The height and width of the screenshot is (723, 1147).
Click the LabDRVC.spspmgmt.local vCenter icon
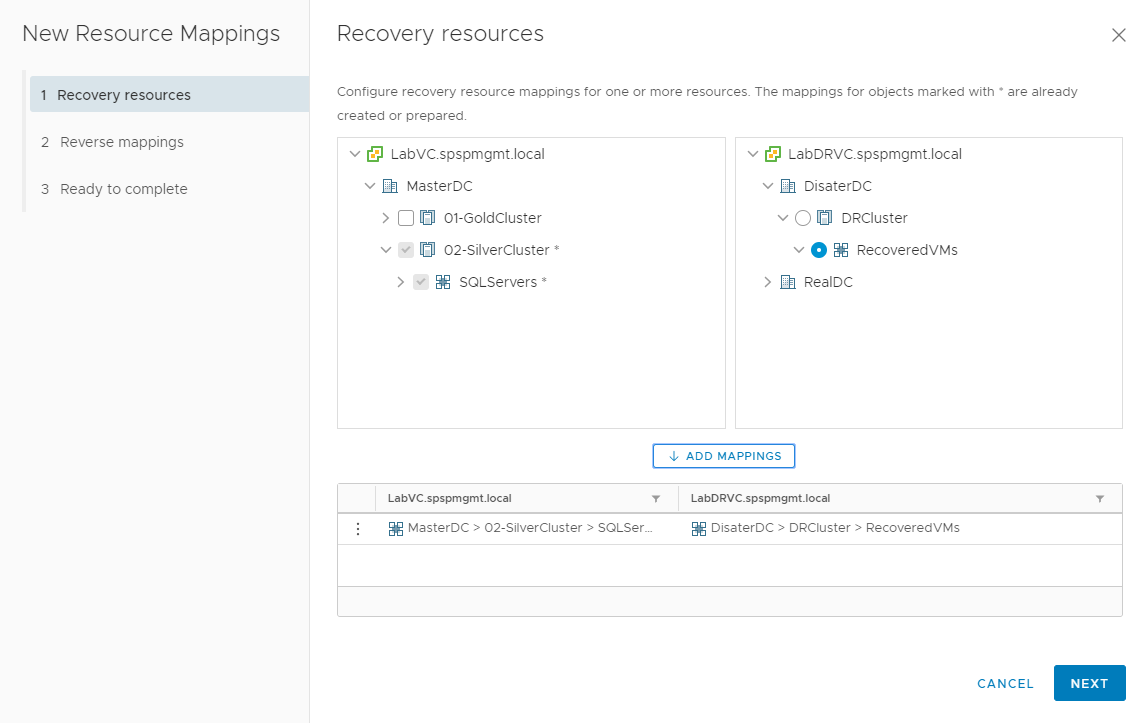pos(772,154)
